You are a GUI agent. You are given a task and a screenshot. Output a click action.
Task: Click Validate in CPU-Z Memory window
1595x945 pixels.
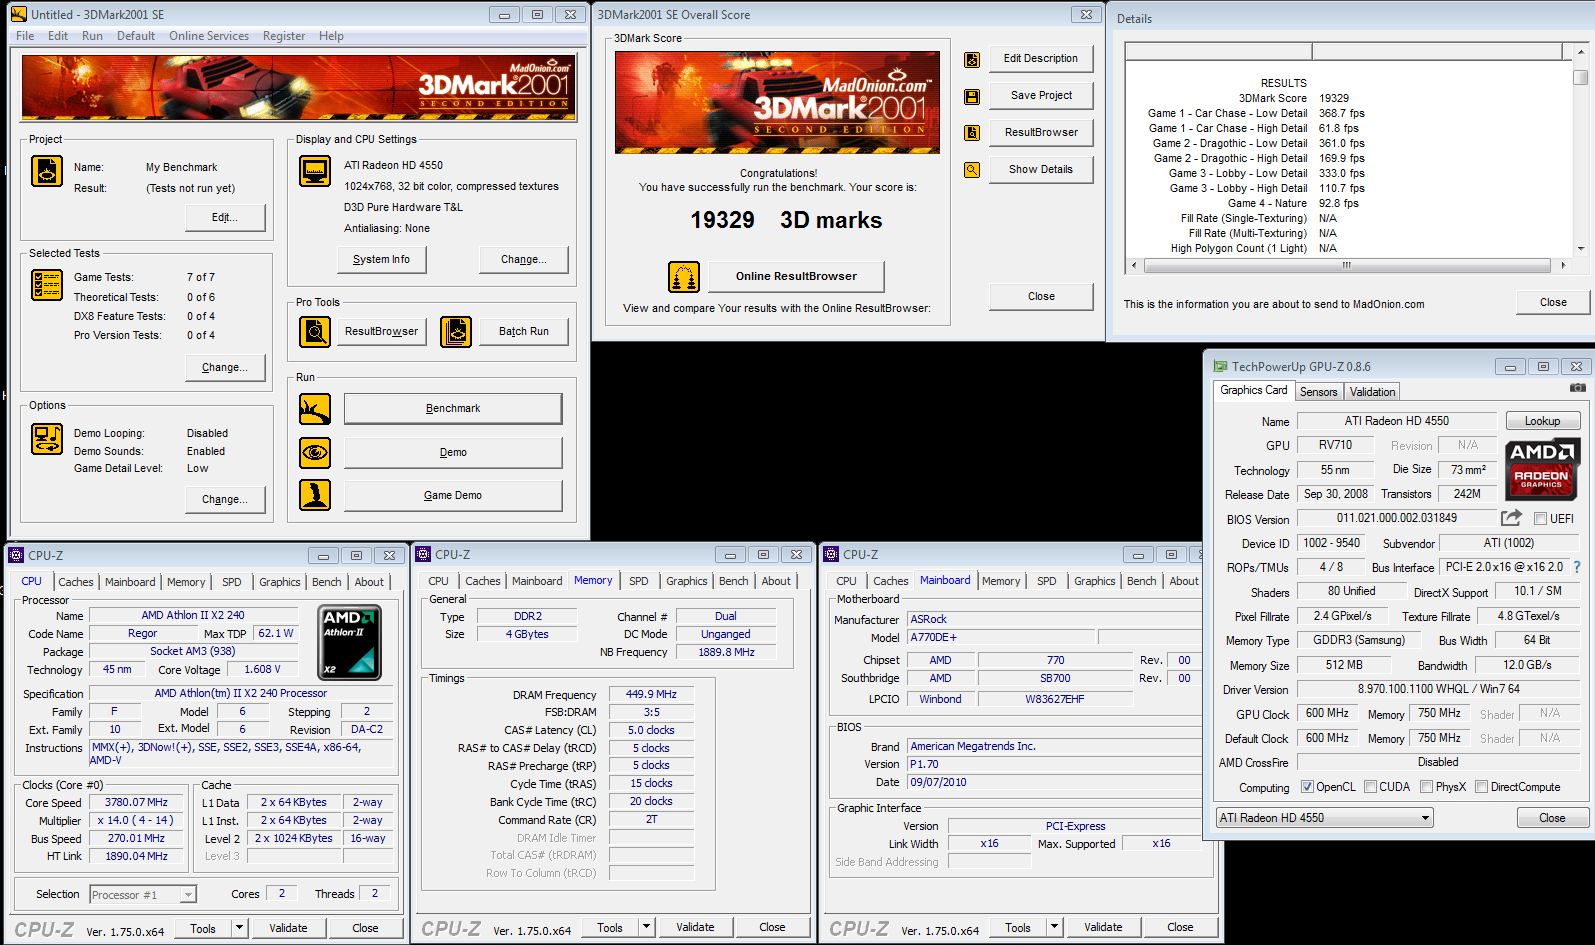point(695,927)
